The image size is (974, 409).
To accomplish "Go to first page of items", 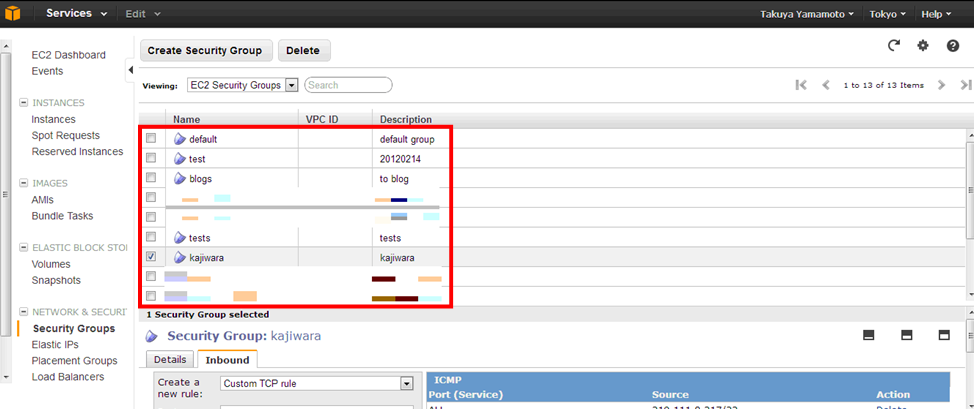I will 801,85.
